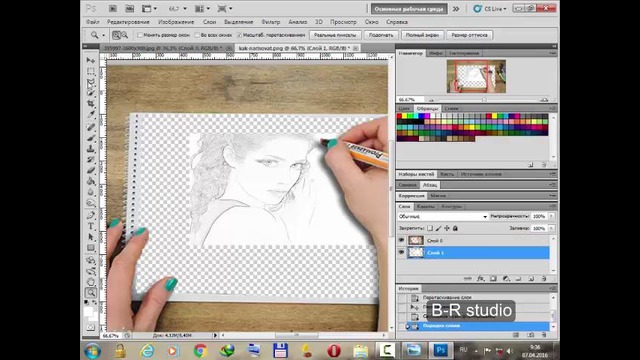Click the 'Реальные пикселы' button
The image size is (640, 360).
click(335, 35)
